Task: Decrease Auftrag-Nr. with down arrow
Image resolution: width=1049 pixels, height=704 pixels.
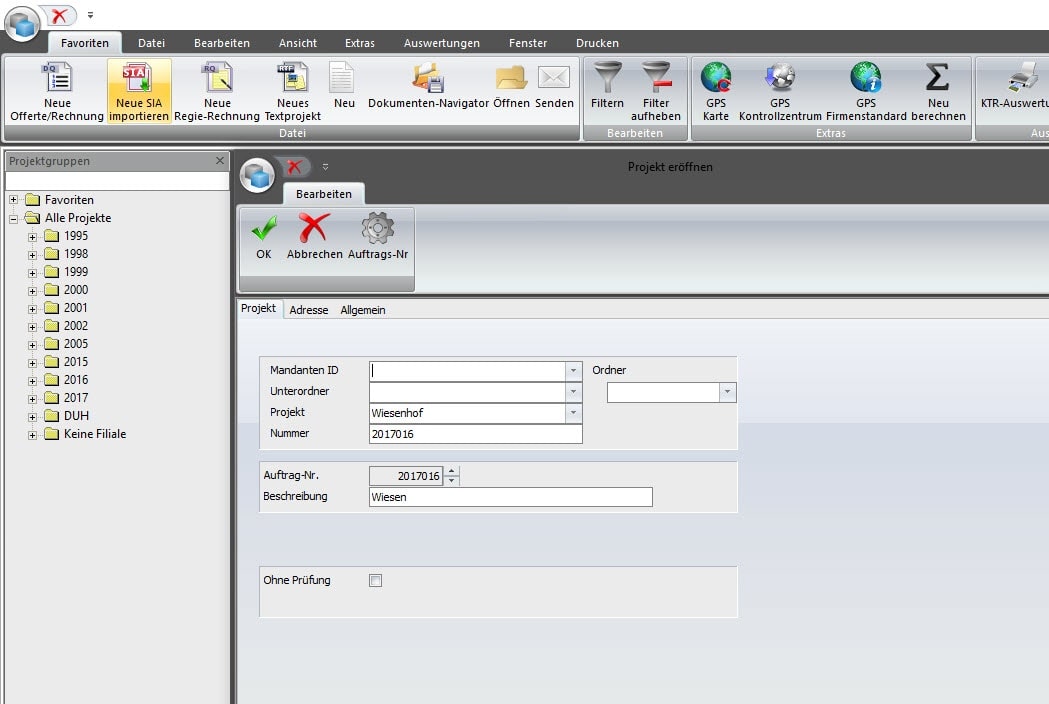Action: (x=452, y=480)
